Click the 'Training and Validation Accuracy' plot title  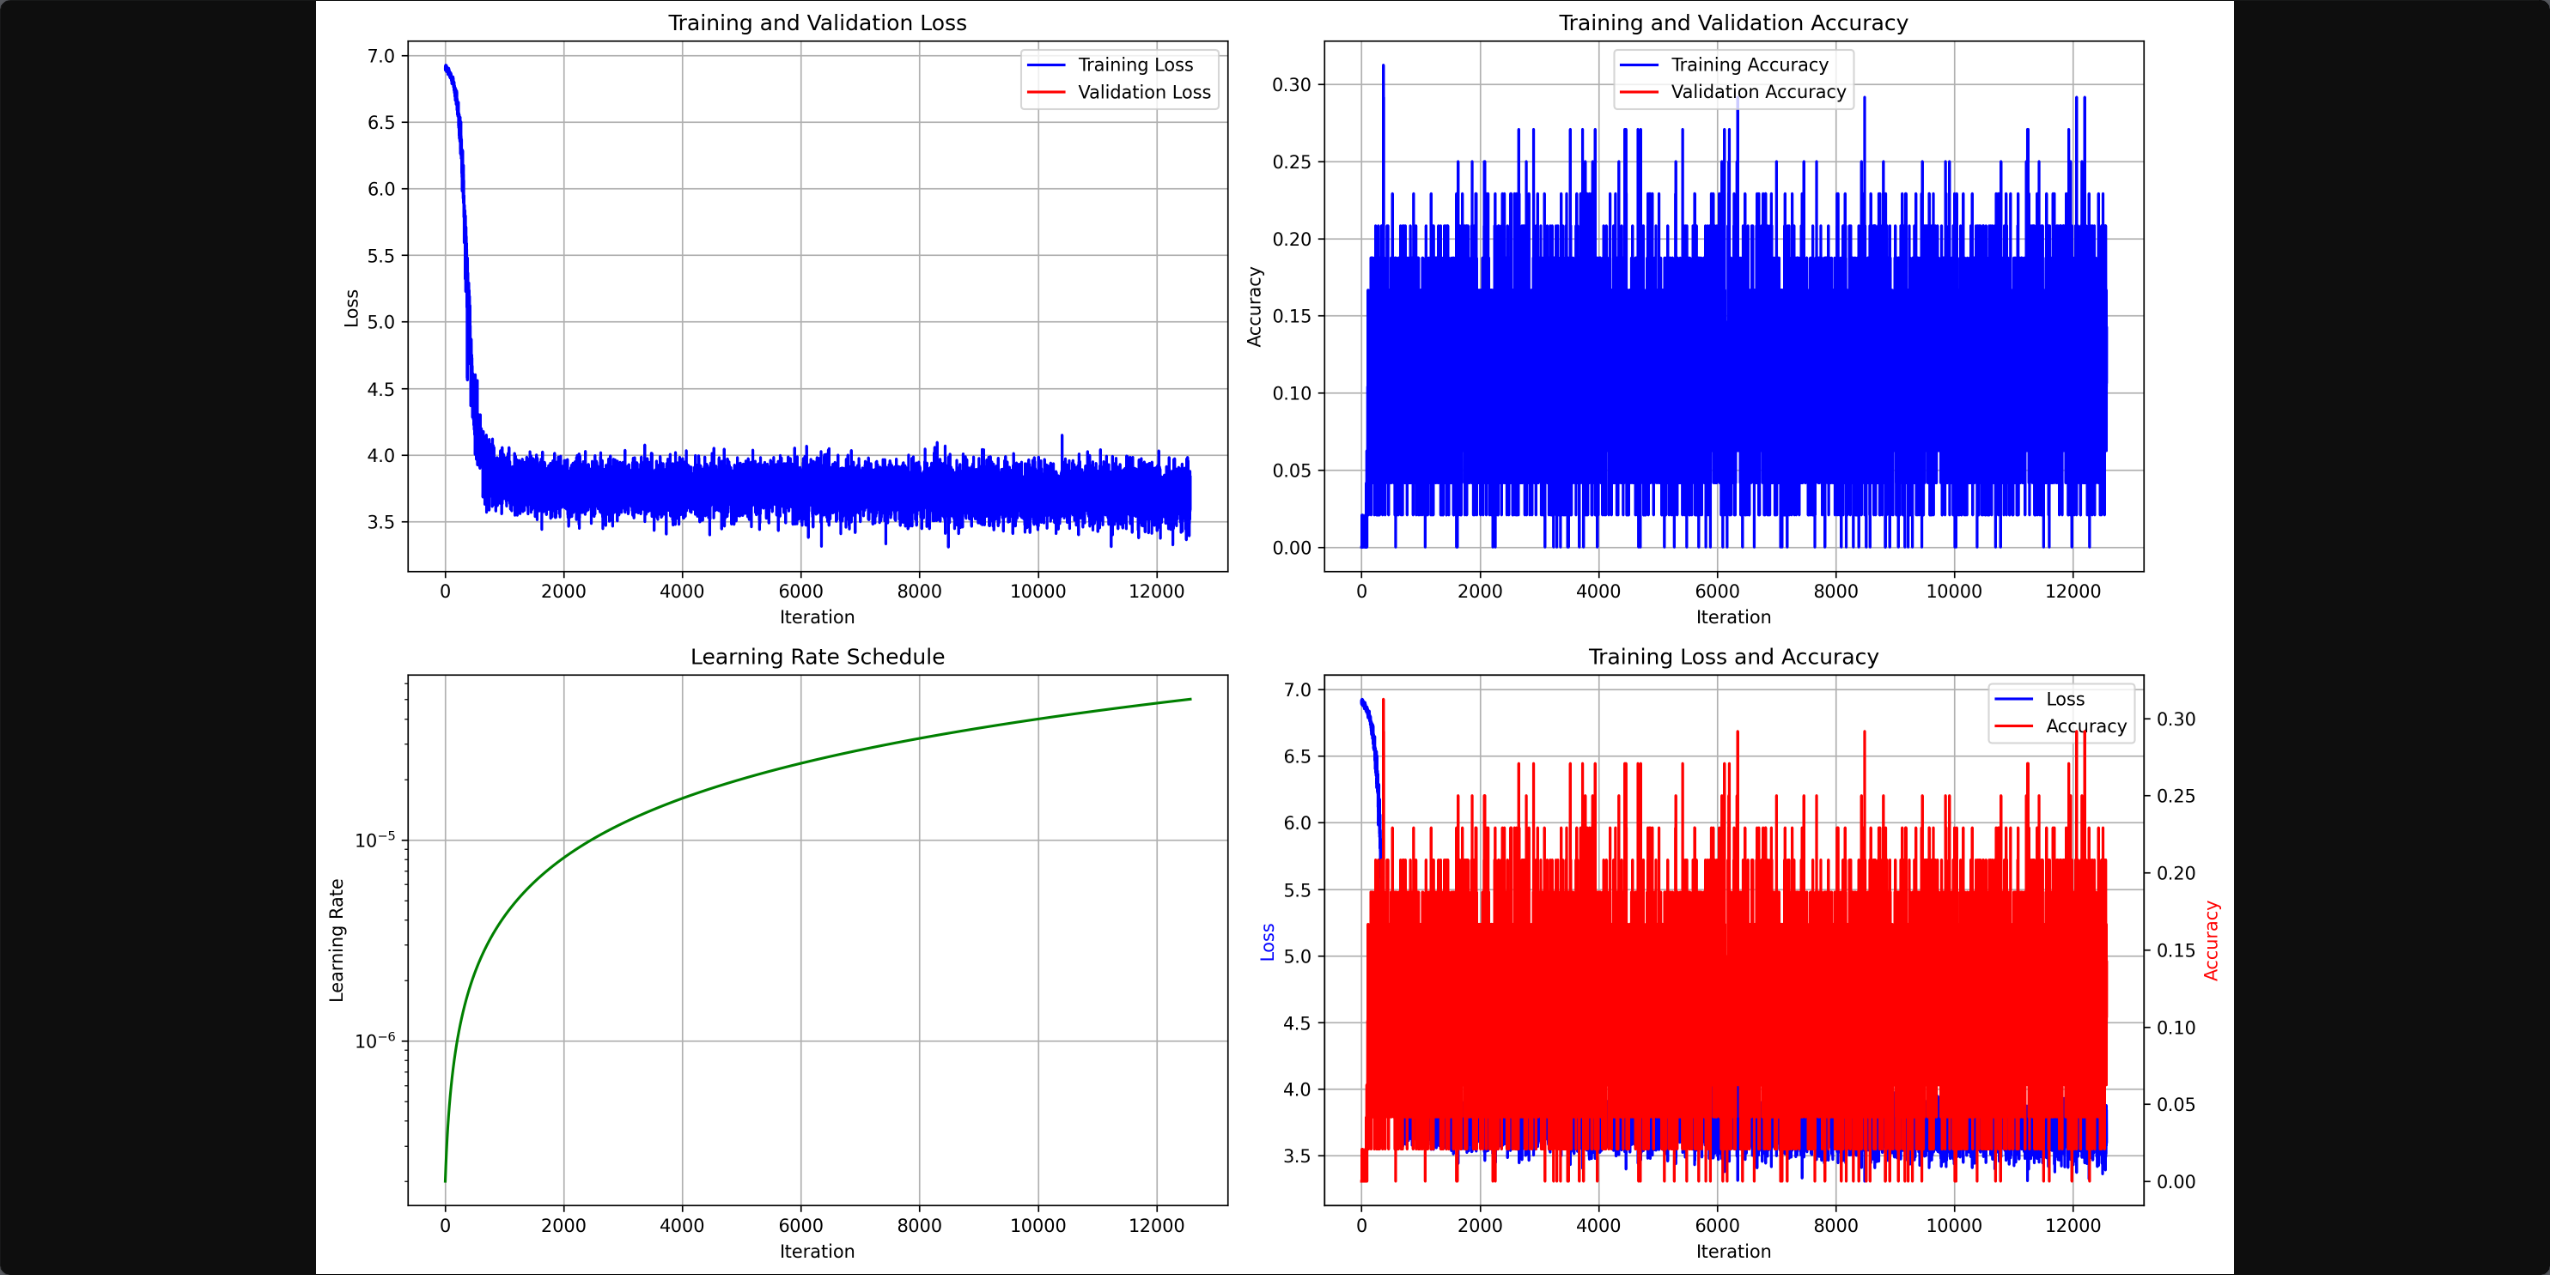point(1733,23)
